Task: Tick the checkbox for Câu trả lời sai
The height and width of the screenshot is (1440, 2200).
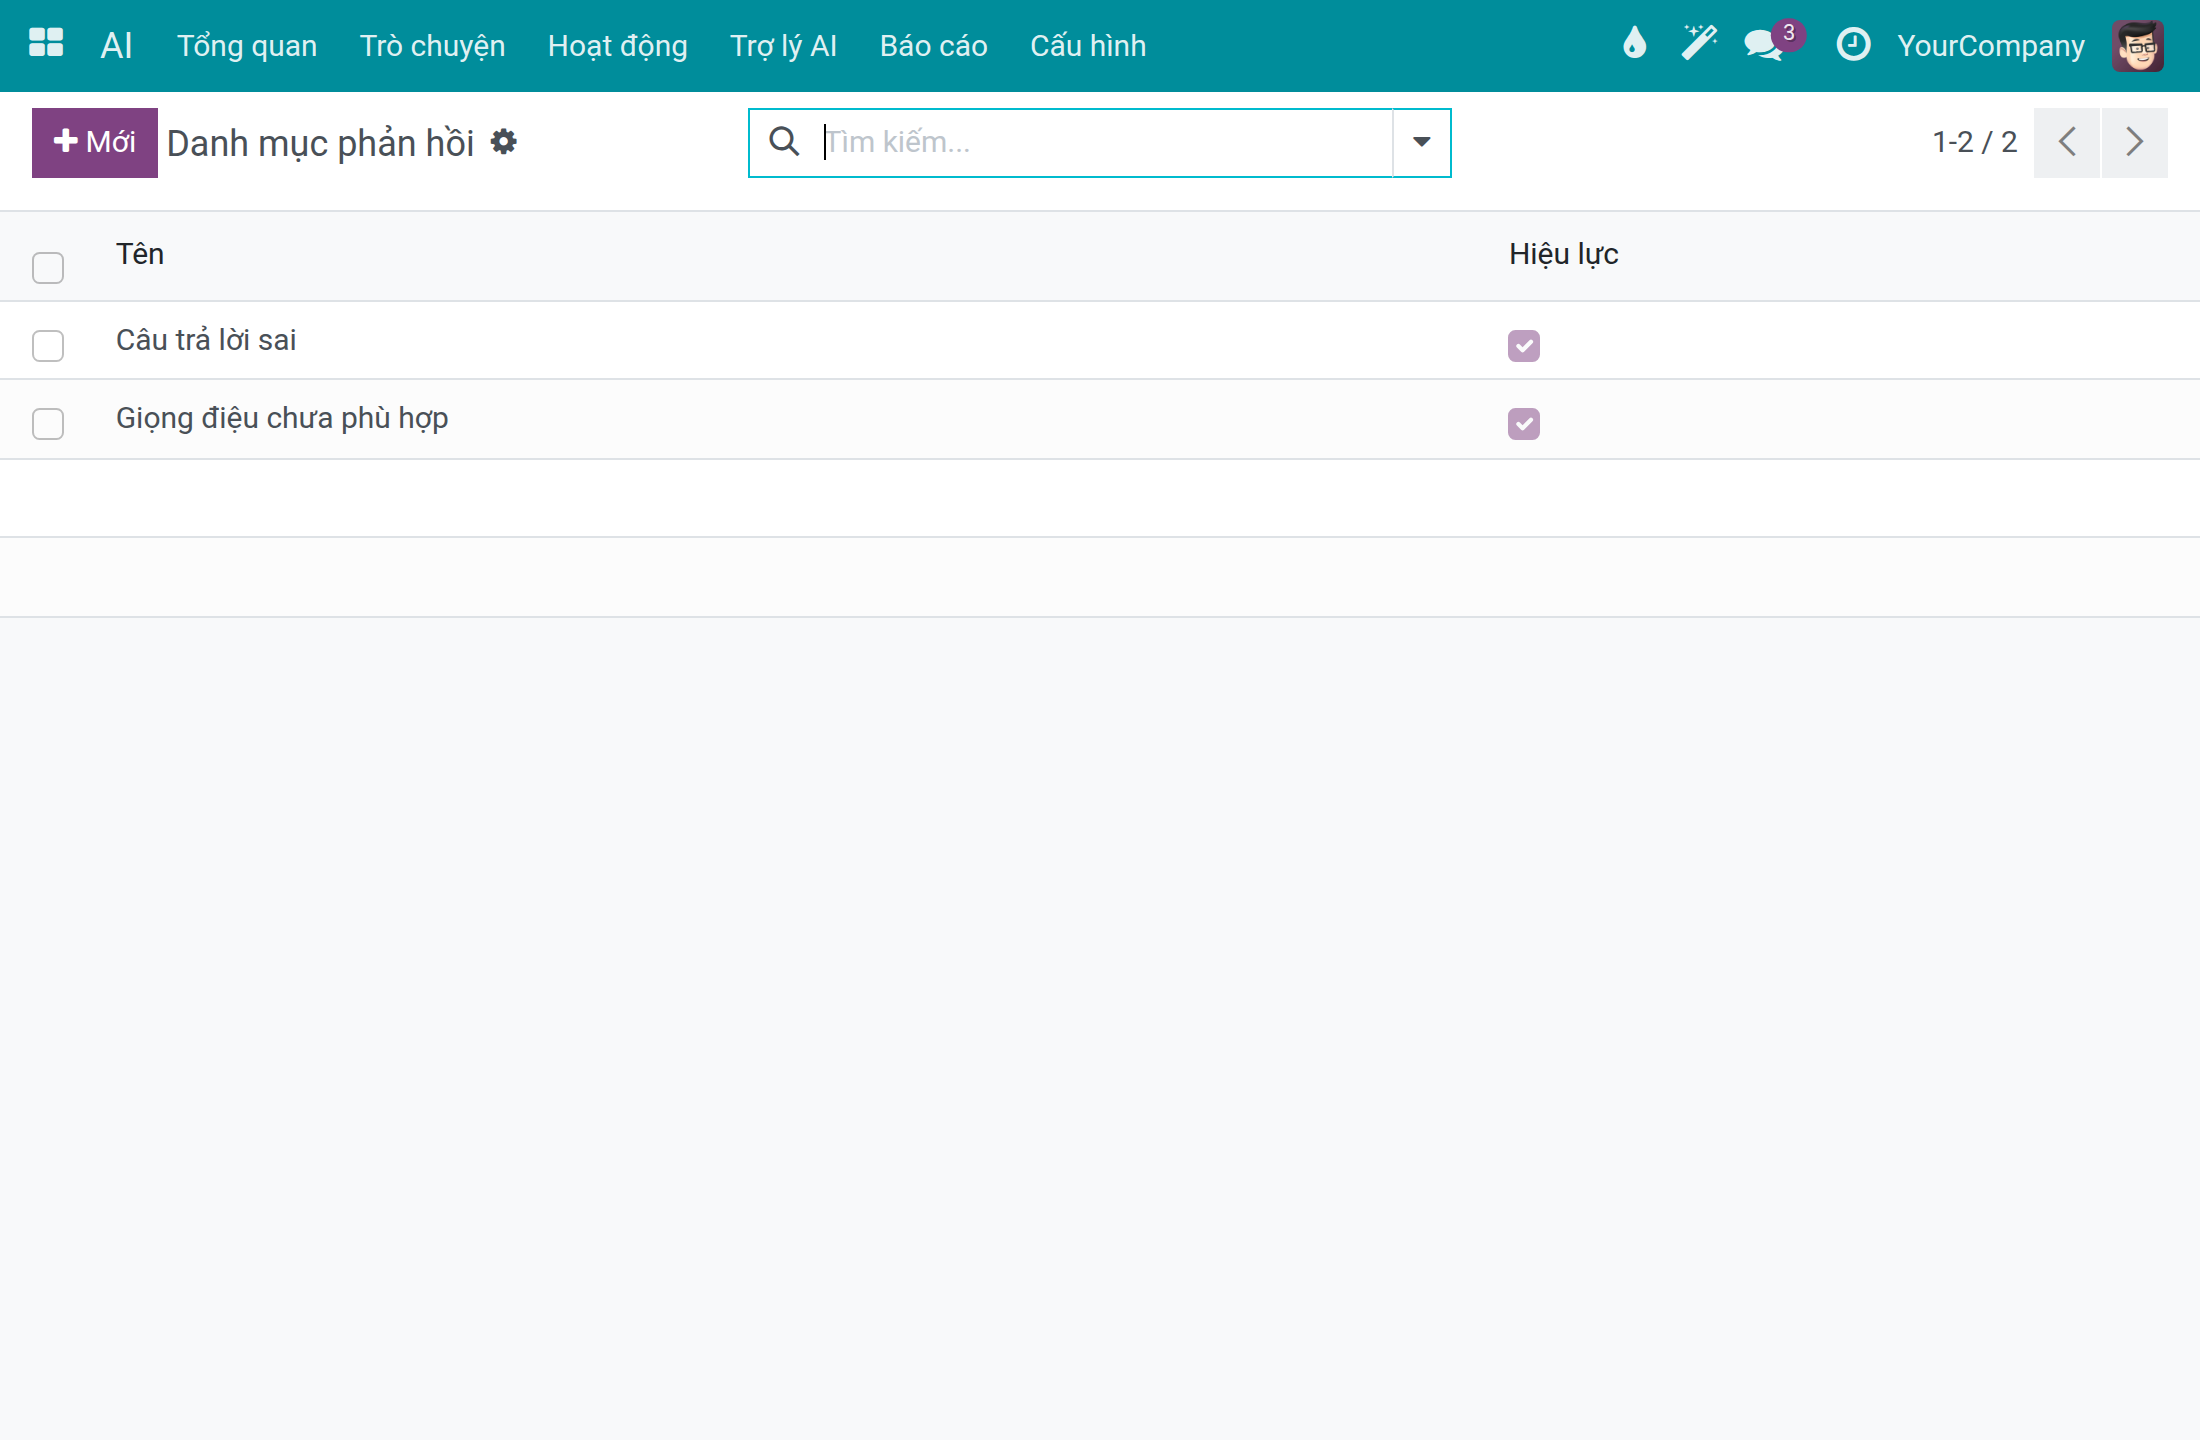Action: pyautogui.click(x=48, y=346)
